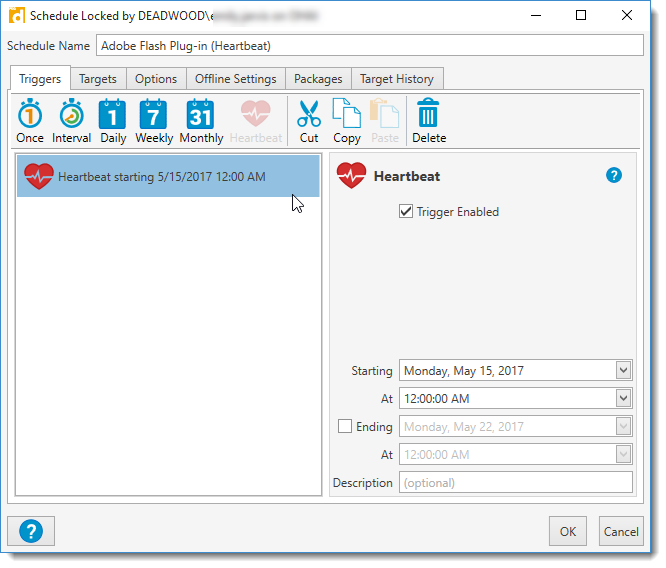666x568 pixels.
Task: Add a Weekly trigger
Action: tap(154, 121)
